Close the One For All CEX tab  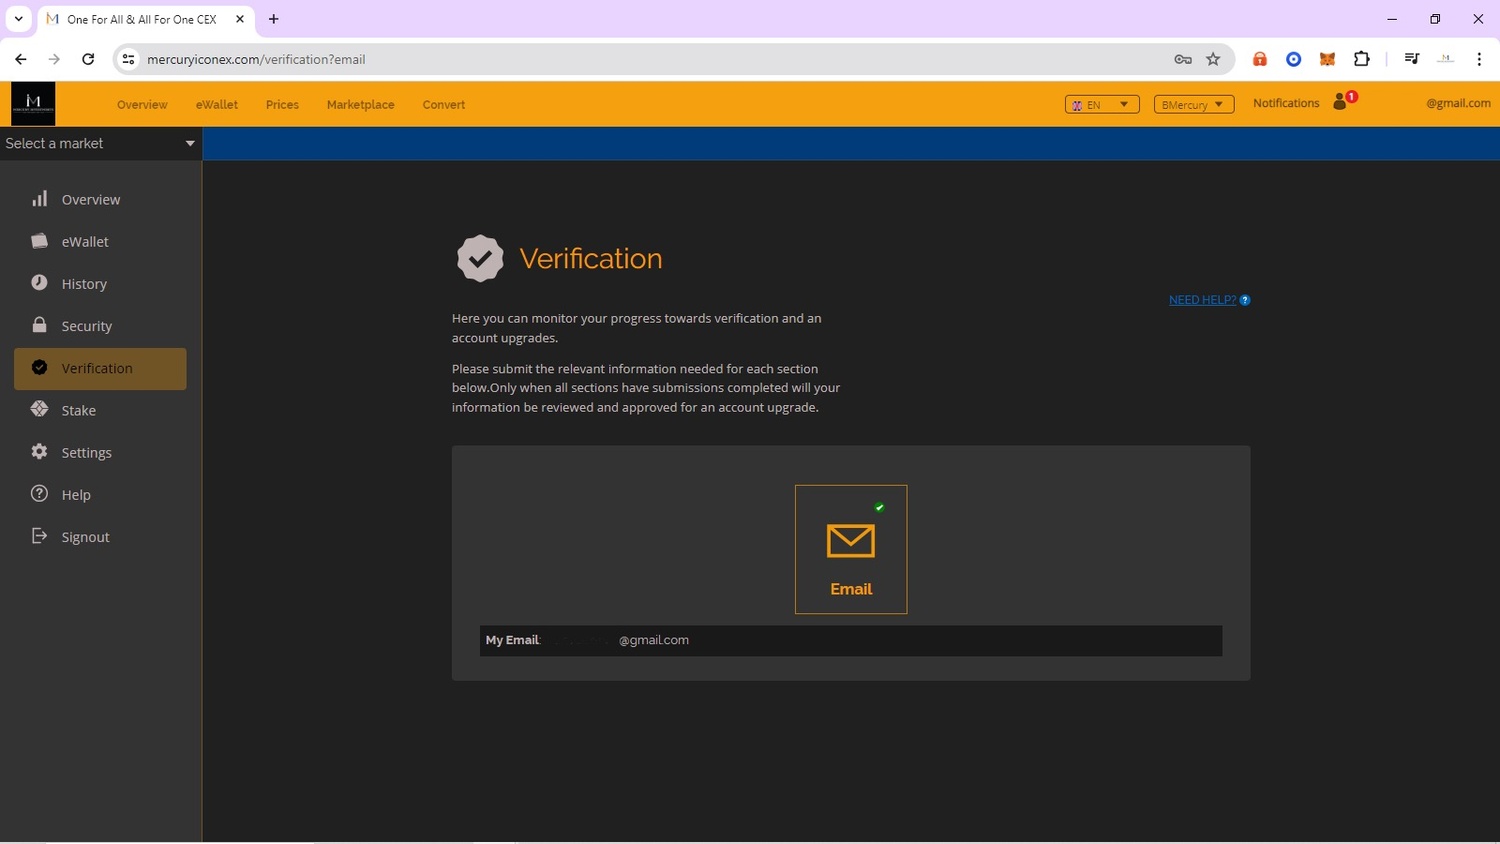click(x=240, y=19)
